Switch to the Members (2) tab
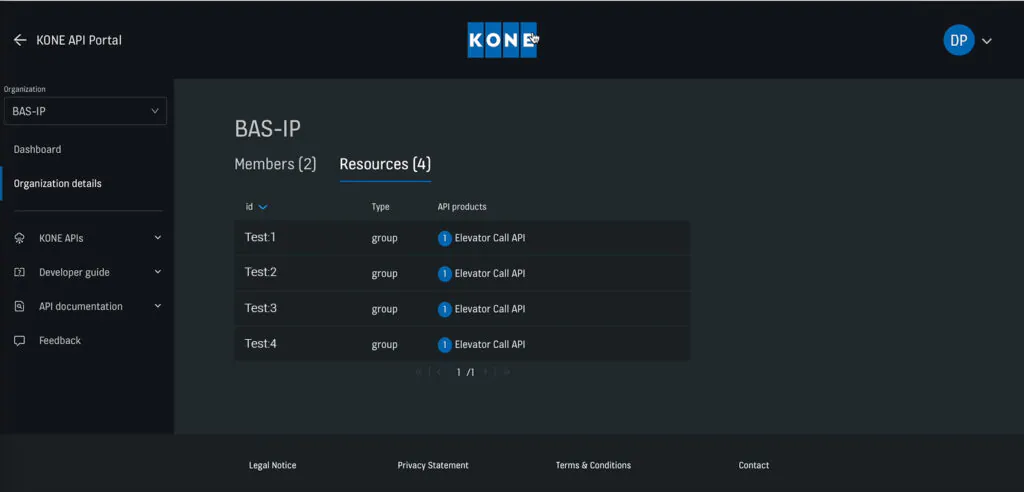This screenshot has height=492, width=1024. [x=275, y=164]
